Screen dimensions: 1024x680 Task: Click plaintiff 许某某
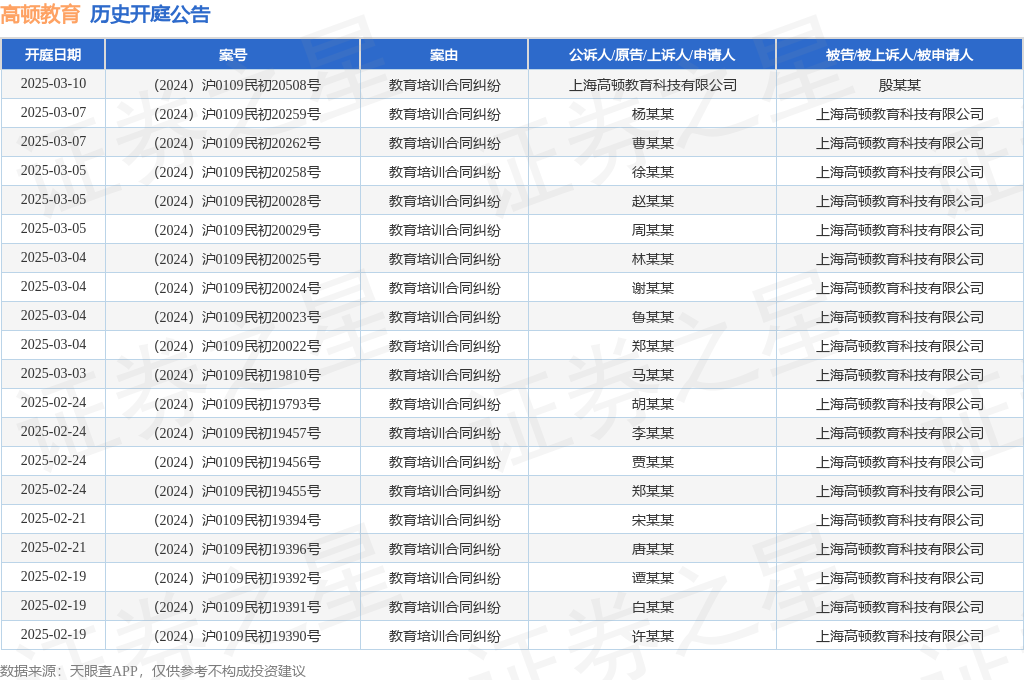click(x=652, y=636)
